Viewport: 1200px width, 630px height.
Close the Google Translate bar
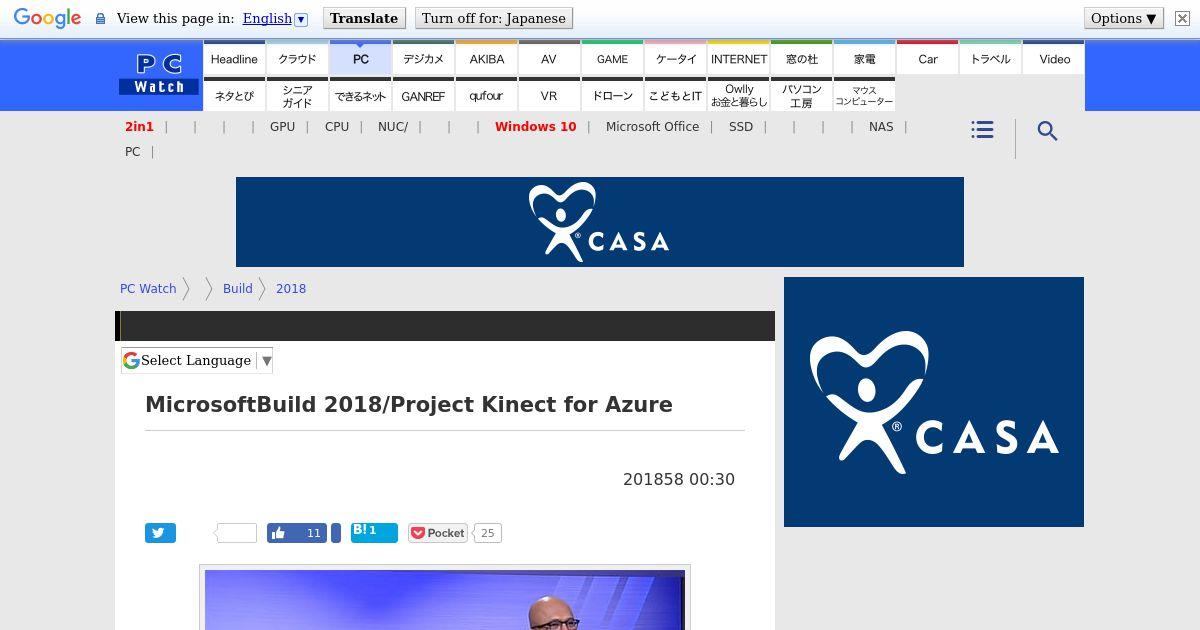[x=1181, y=19]
